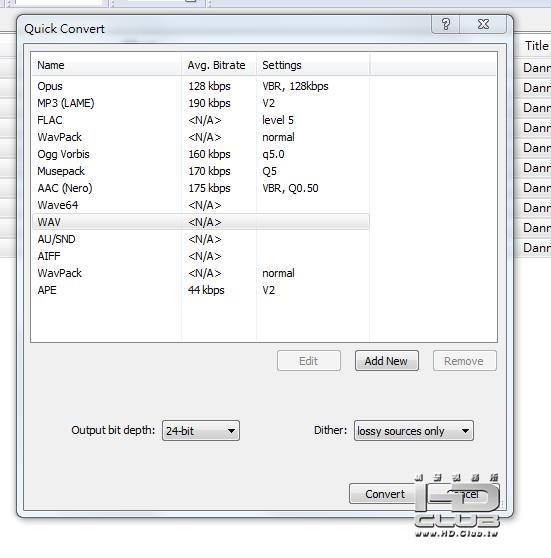
Task: Open the Dither dropdown
Action: [x=414, y=431]
